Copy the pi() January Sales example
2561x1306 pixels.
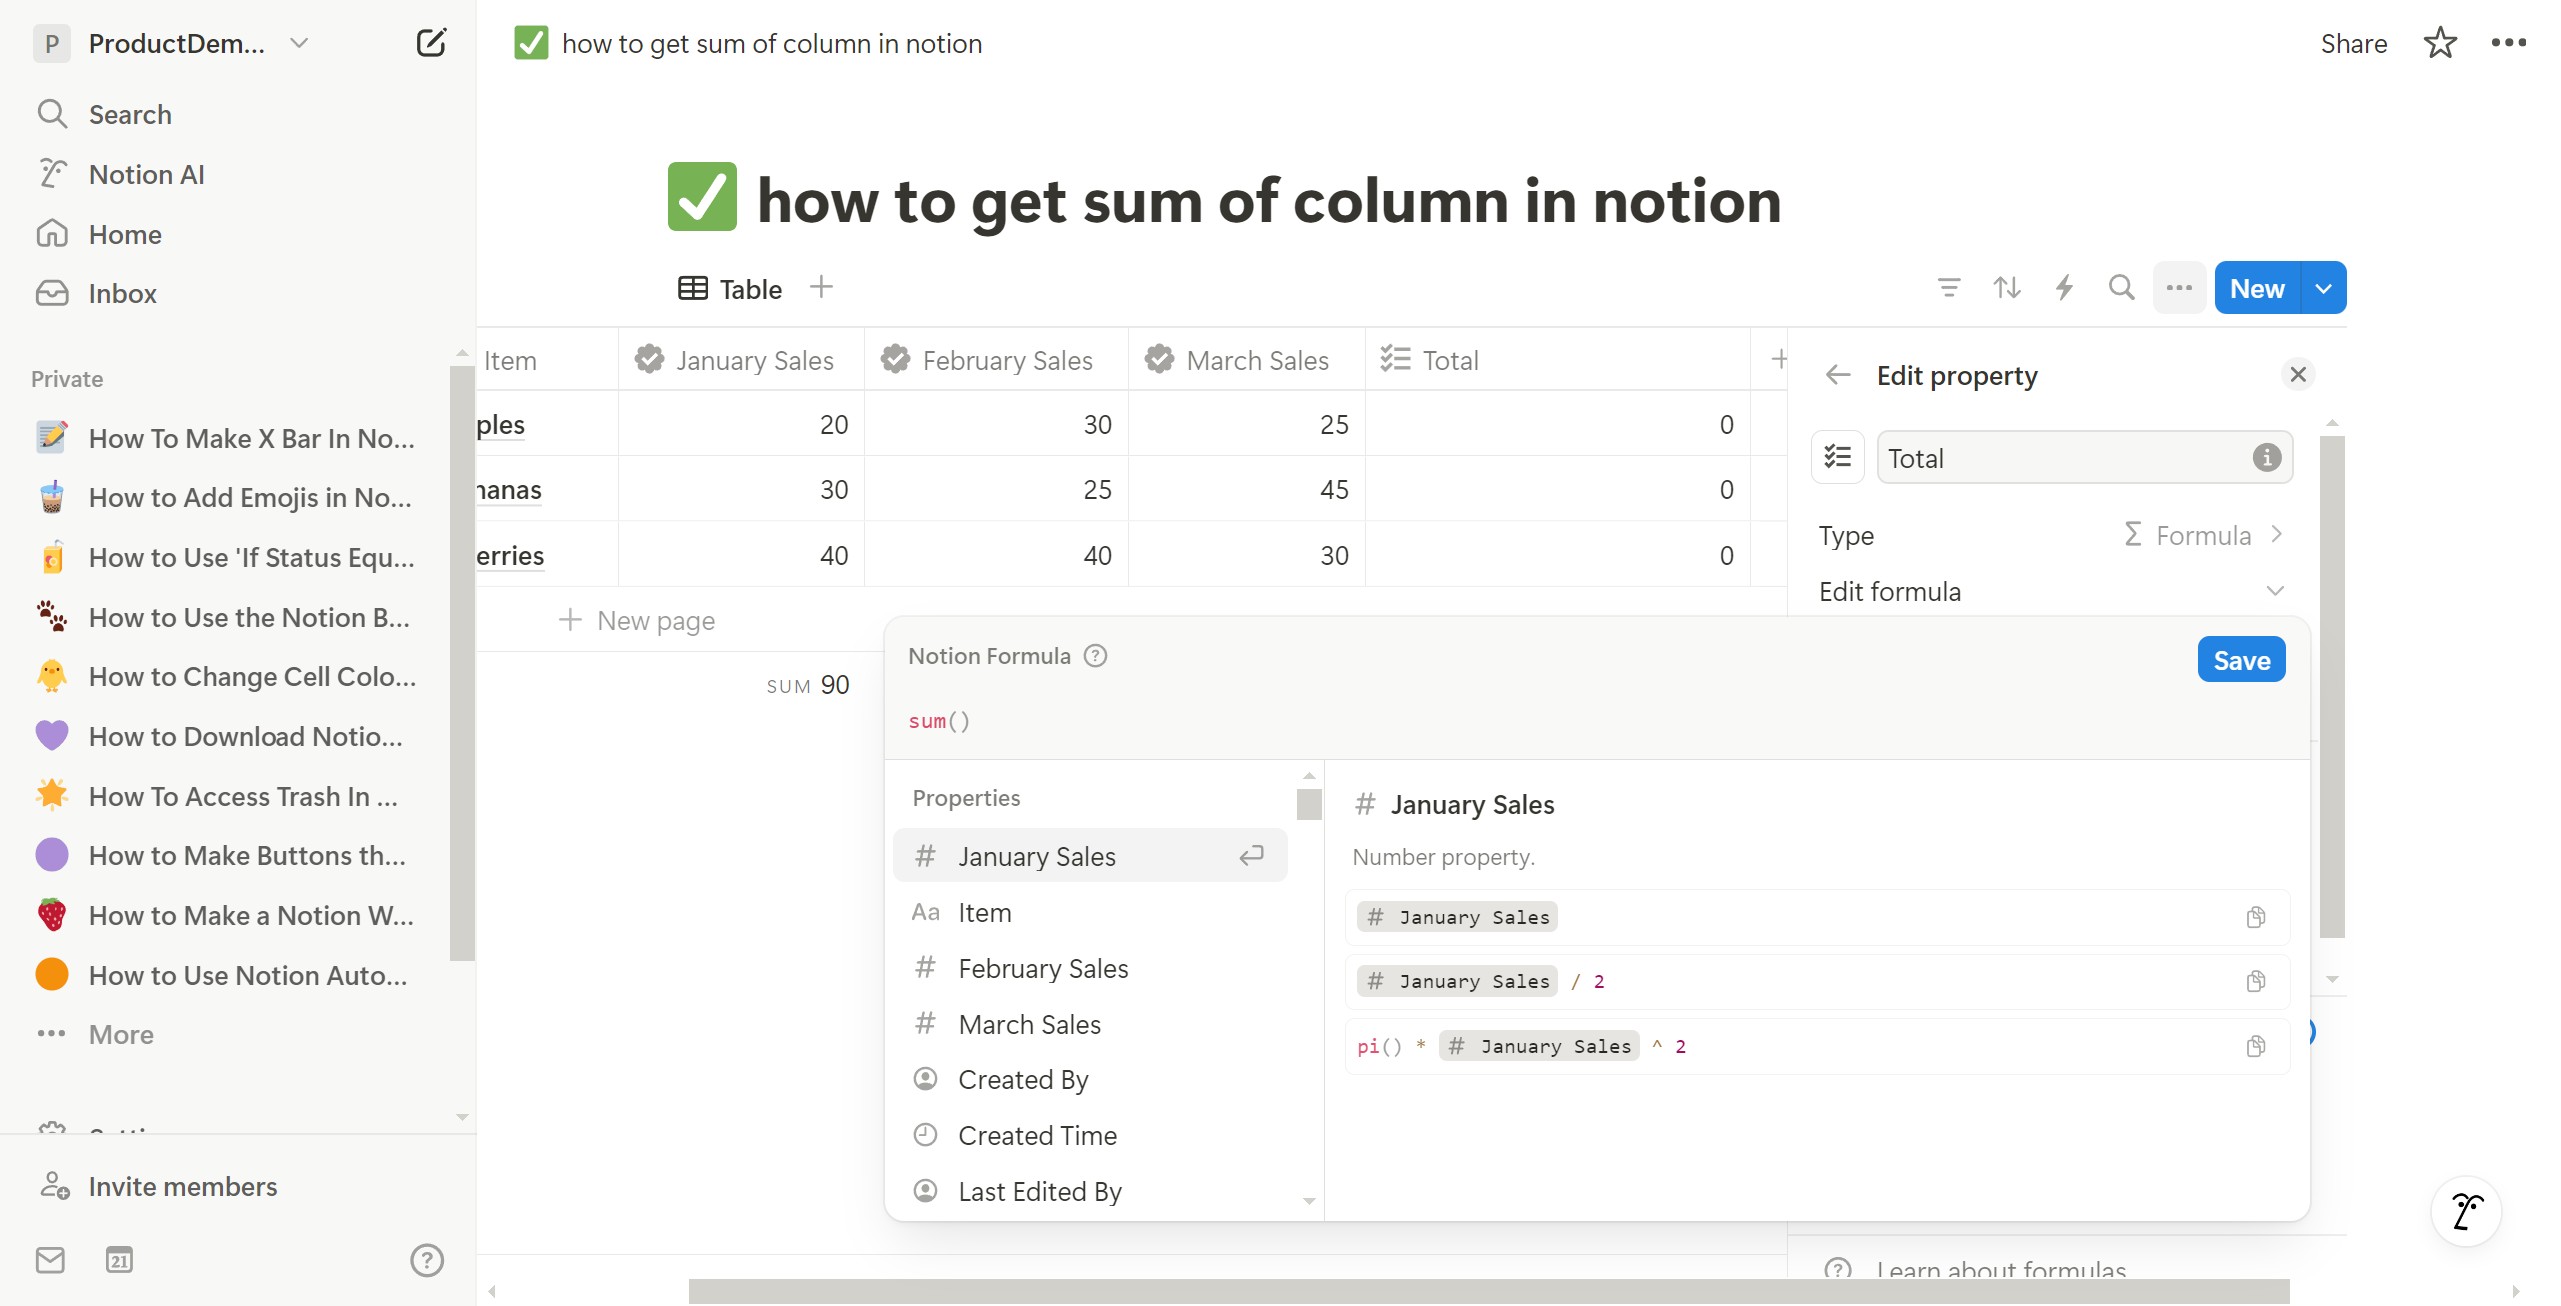pyautogui.click(x=2256, y=1046)
